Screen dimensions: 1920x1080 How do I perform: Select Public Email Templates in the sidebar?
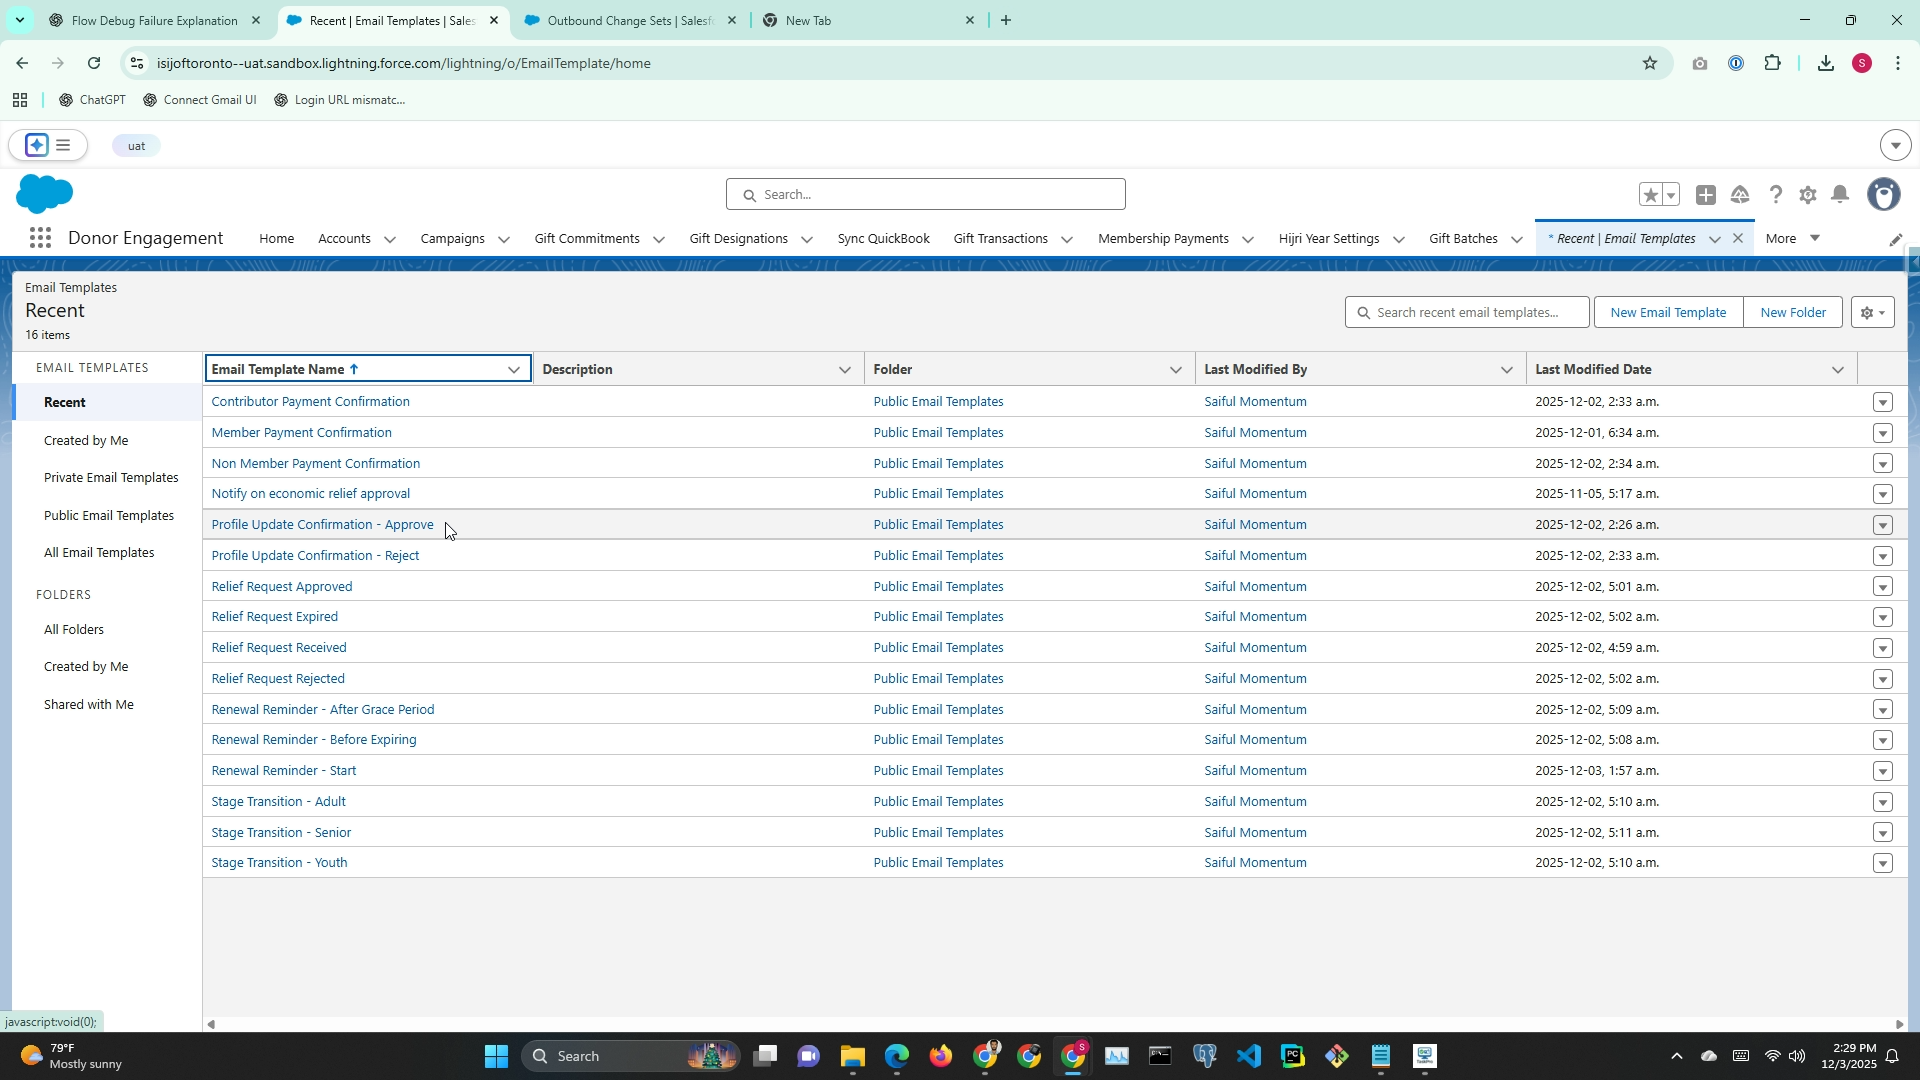tap(109, 515)
